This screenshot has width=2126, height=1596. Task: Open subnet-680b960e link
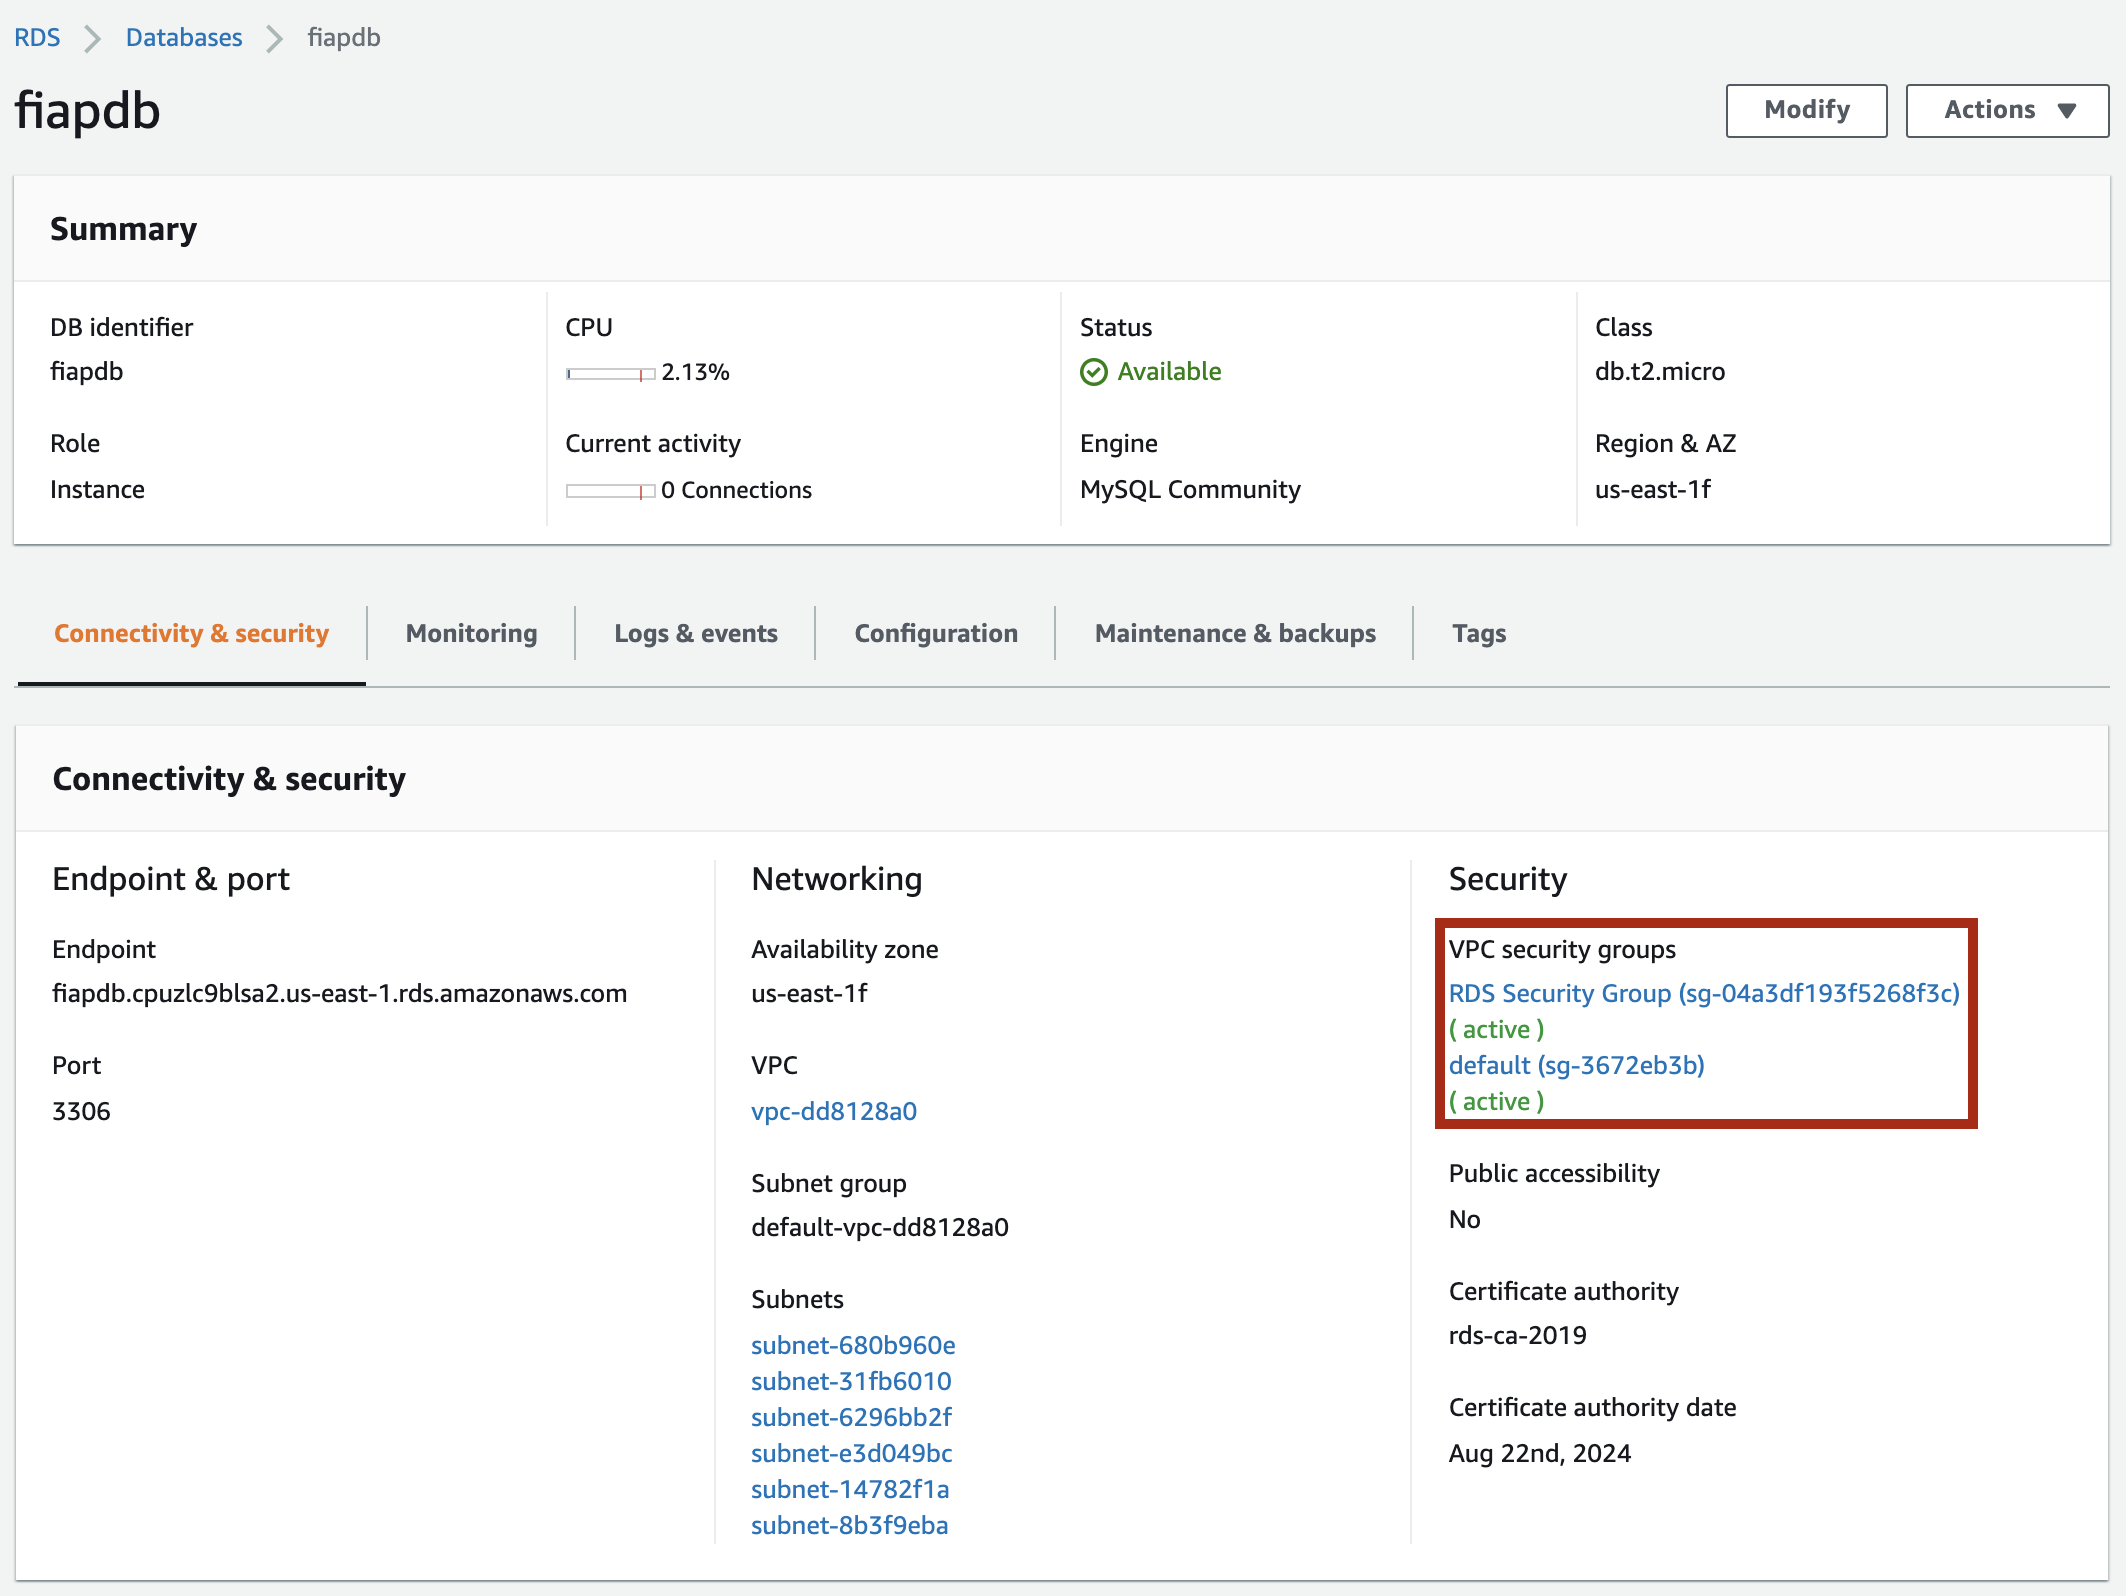852,1345
